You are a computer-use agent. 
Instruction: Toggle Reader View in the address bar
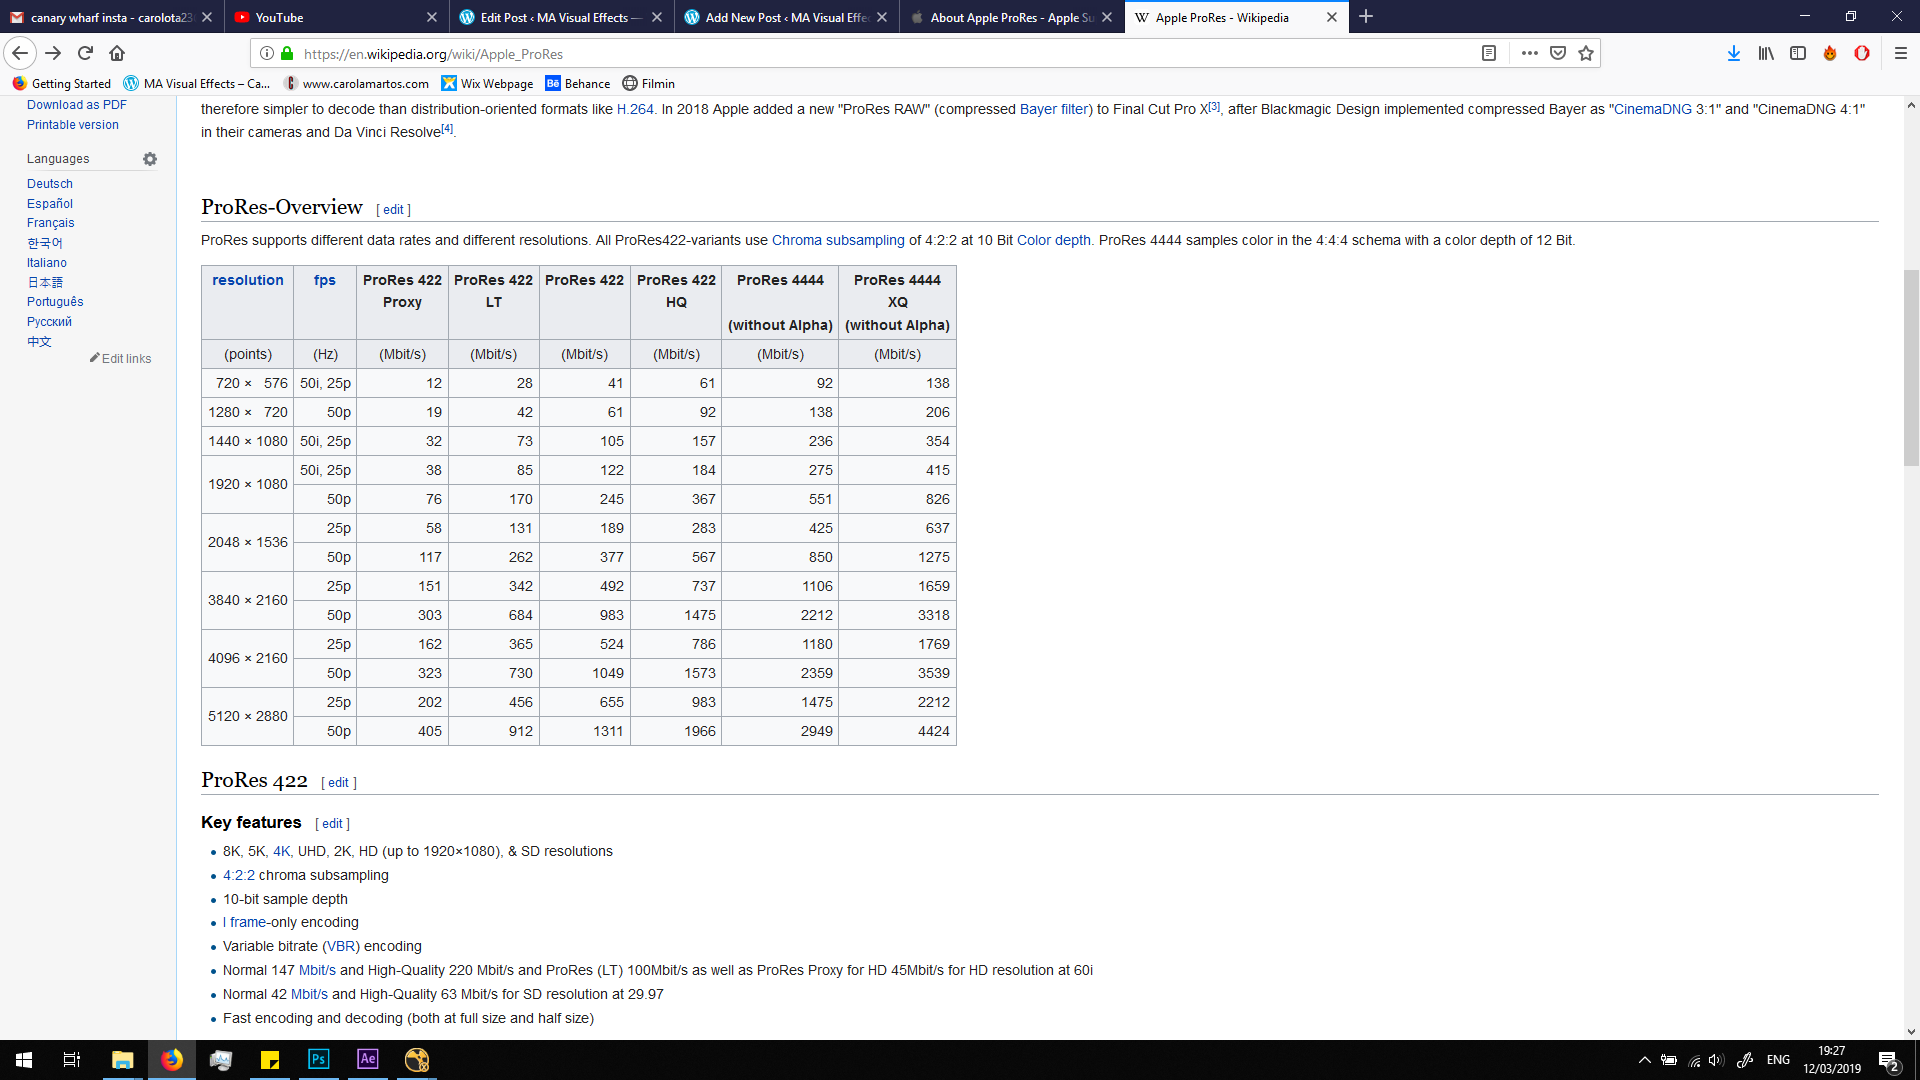tap(1488, 54)
